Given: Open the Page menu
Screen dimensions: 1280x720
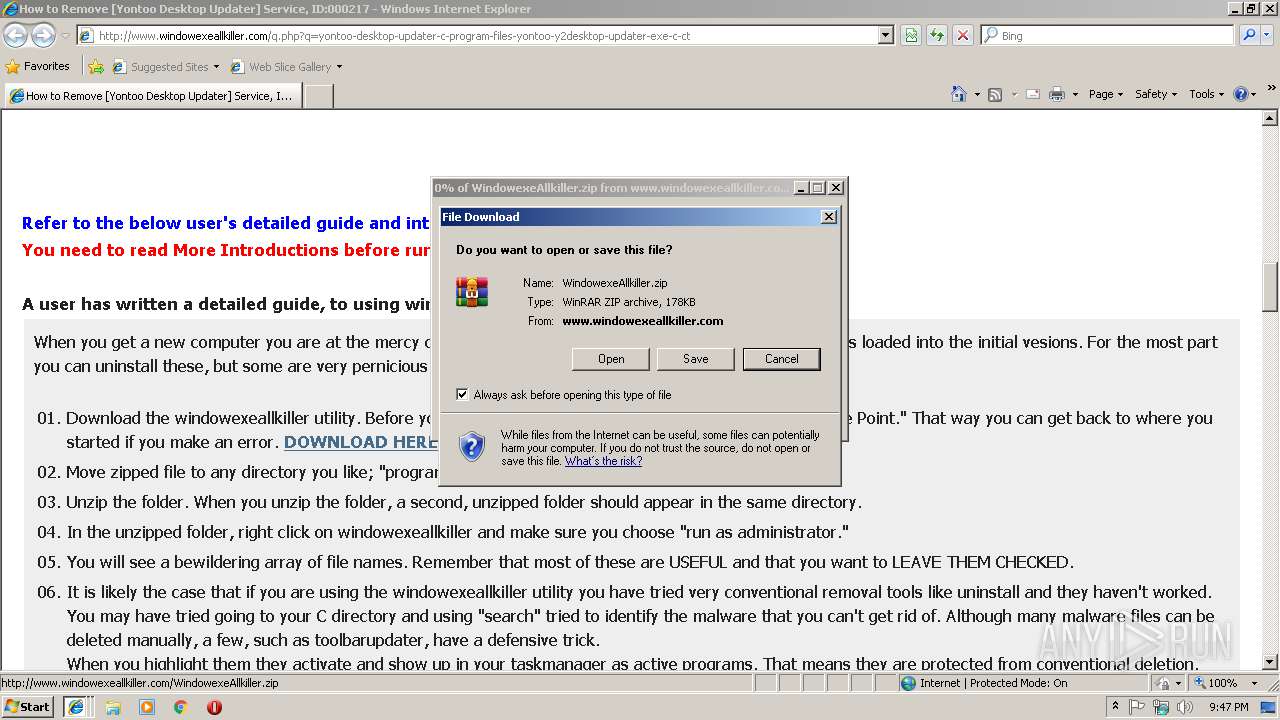Looking at the screenshot, I should coord(1106,94).
